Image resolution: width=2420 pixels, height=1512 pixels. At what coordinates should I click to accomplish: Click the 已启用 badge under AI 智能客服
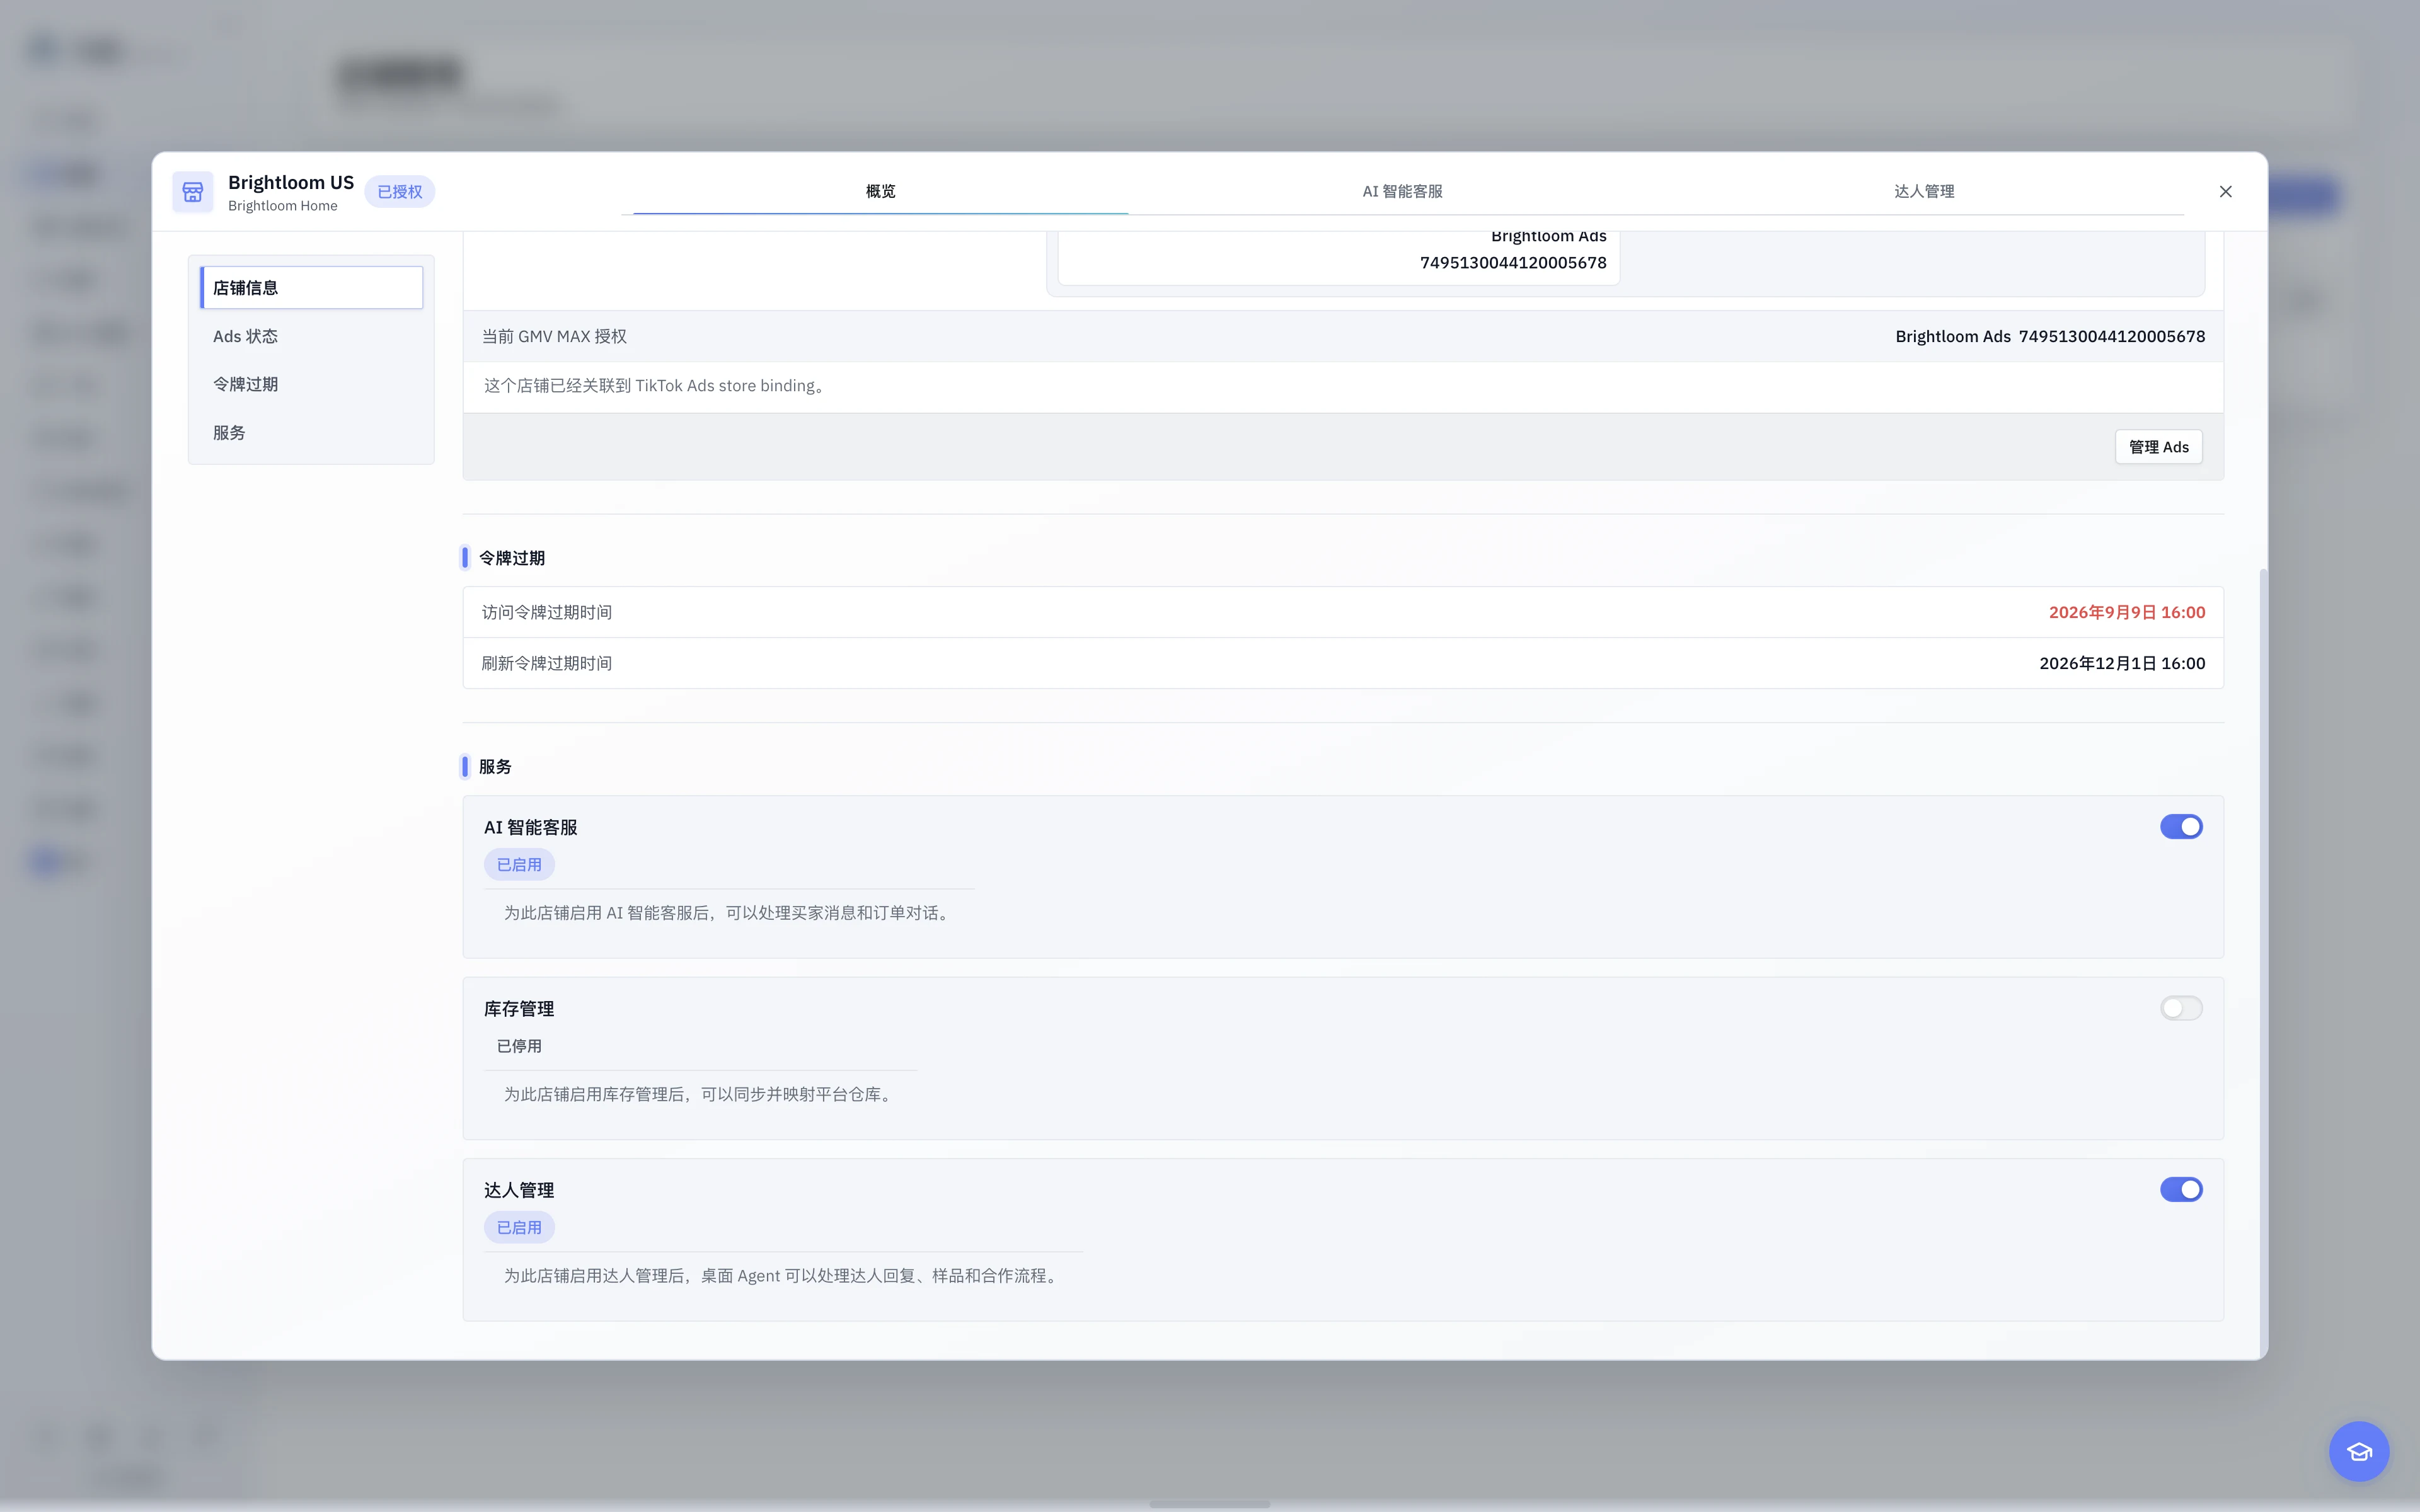[519, 865]
